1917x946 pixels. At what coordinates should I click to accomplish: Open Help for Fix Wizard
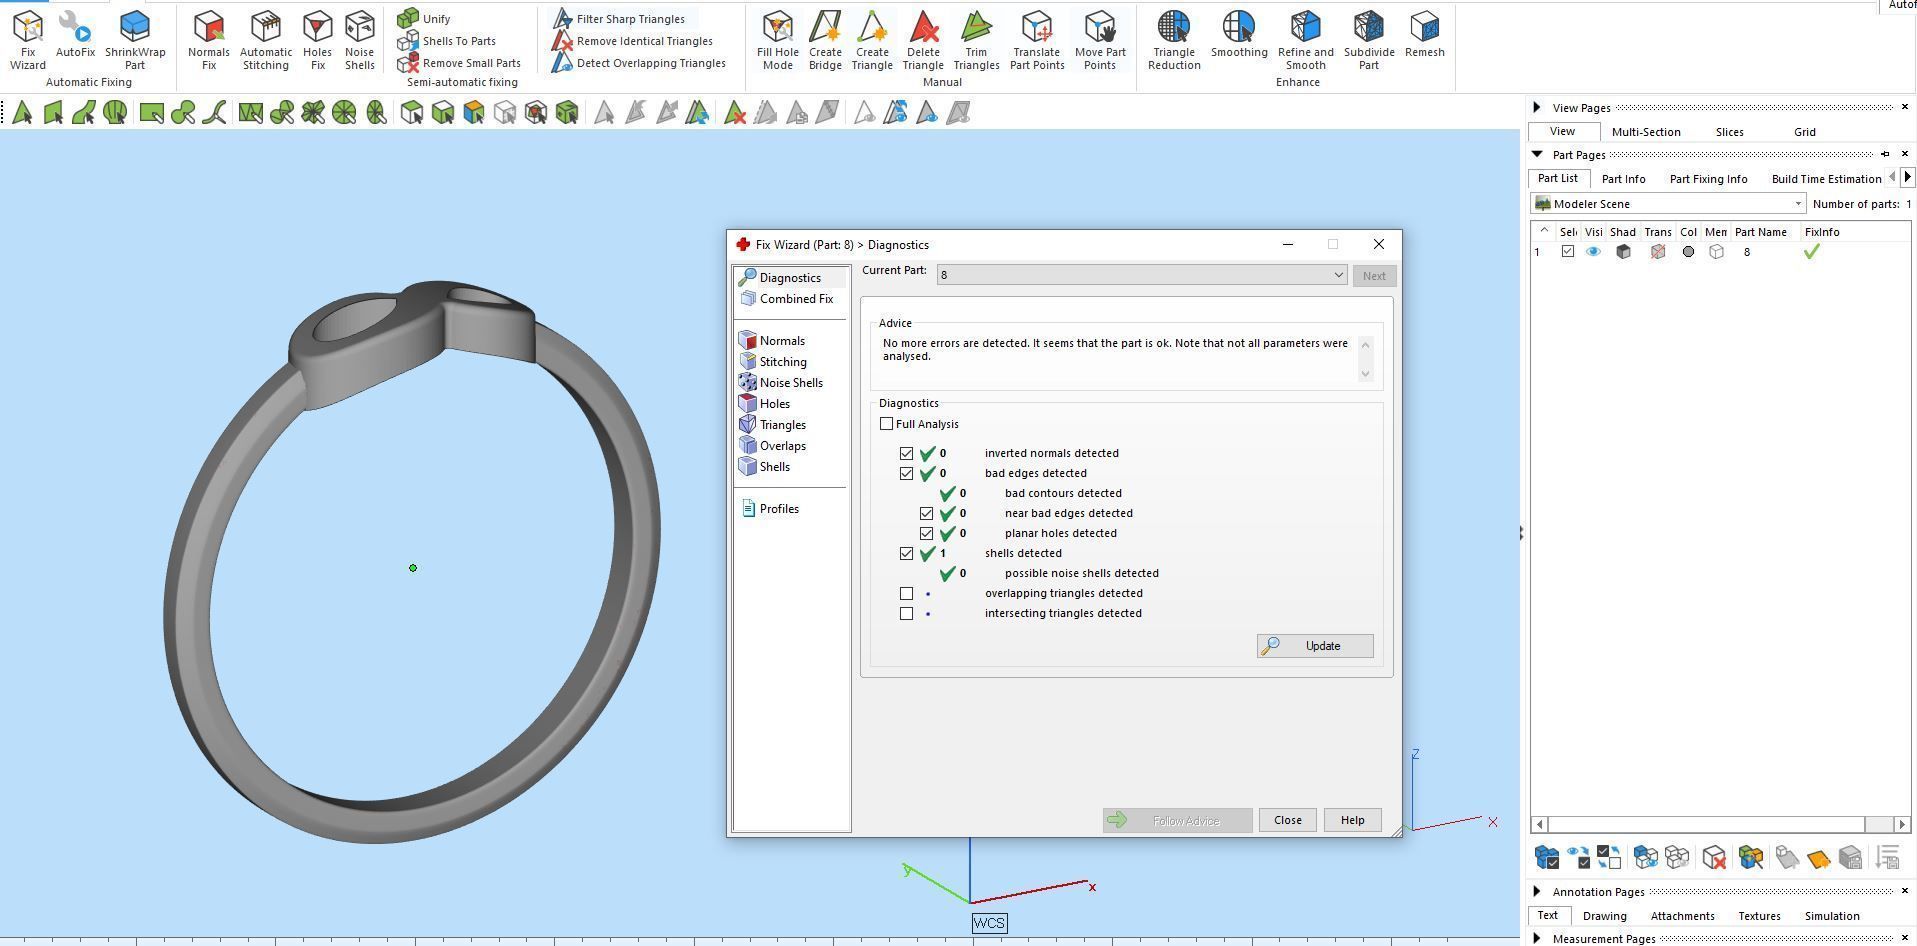point(1352,820)
